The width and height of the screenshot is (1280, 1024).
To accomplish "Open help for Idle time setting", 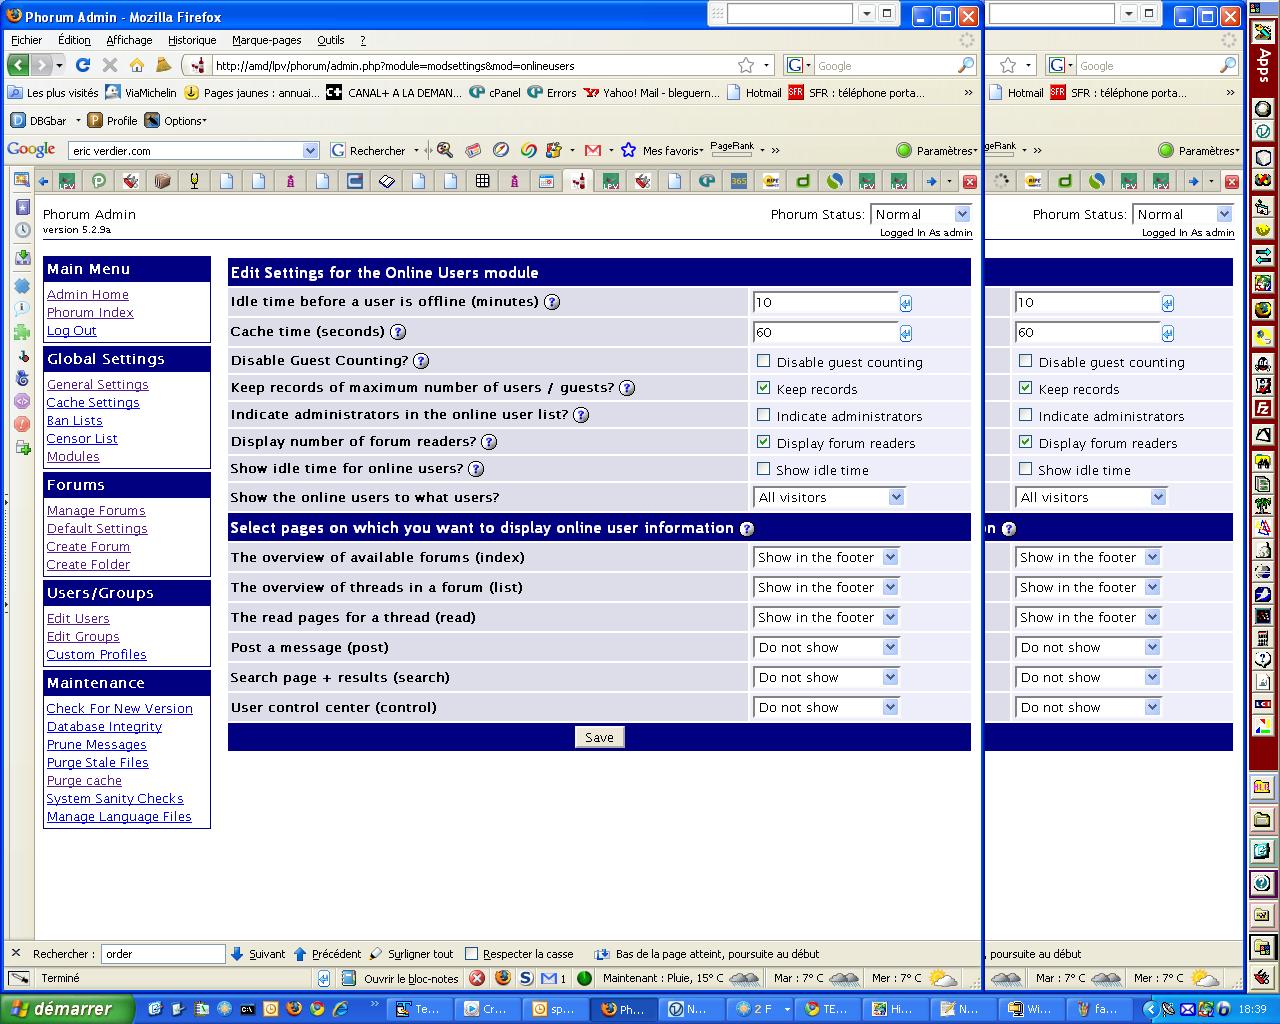I will (x=551, y=302).
